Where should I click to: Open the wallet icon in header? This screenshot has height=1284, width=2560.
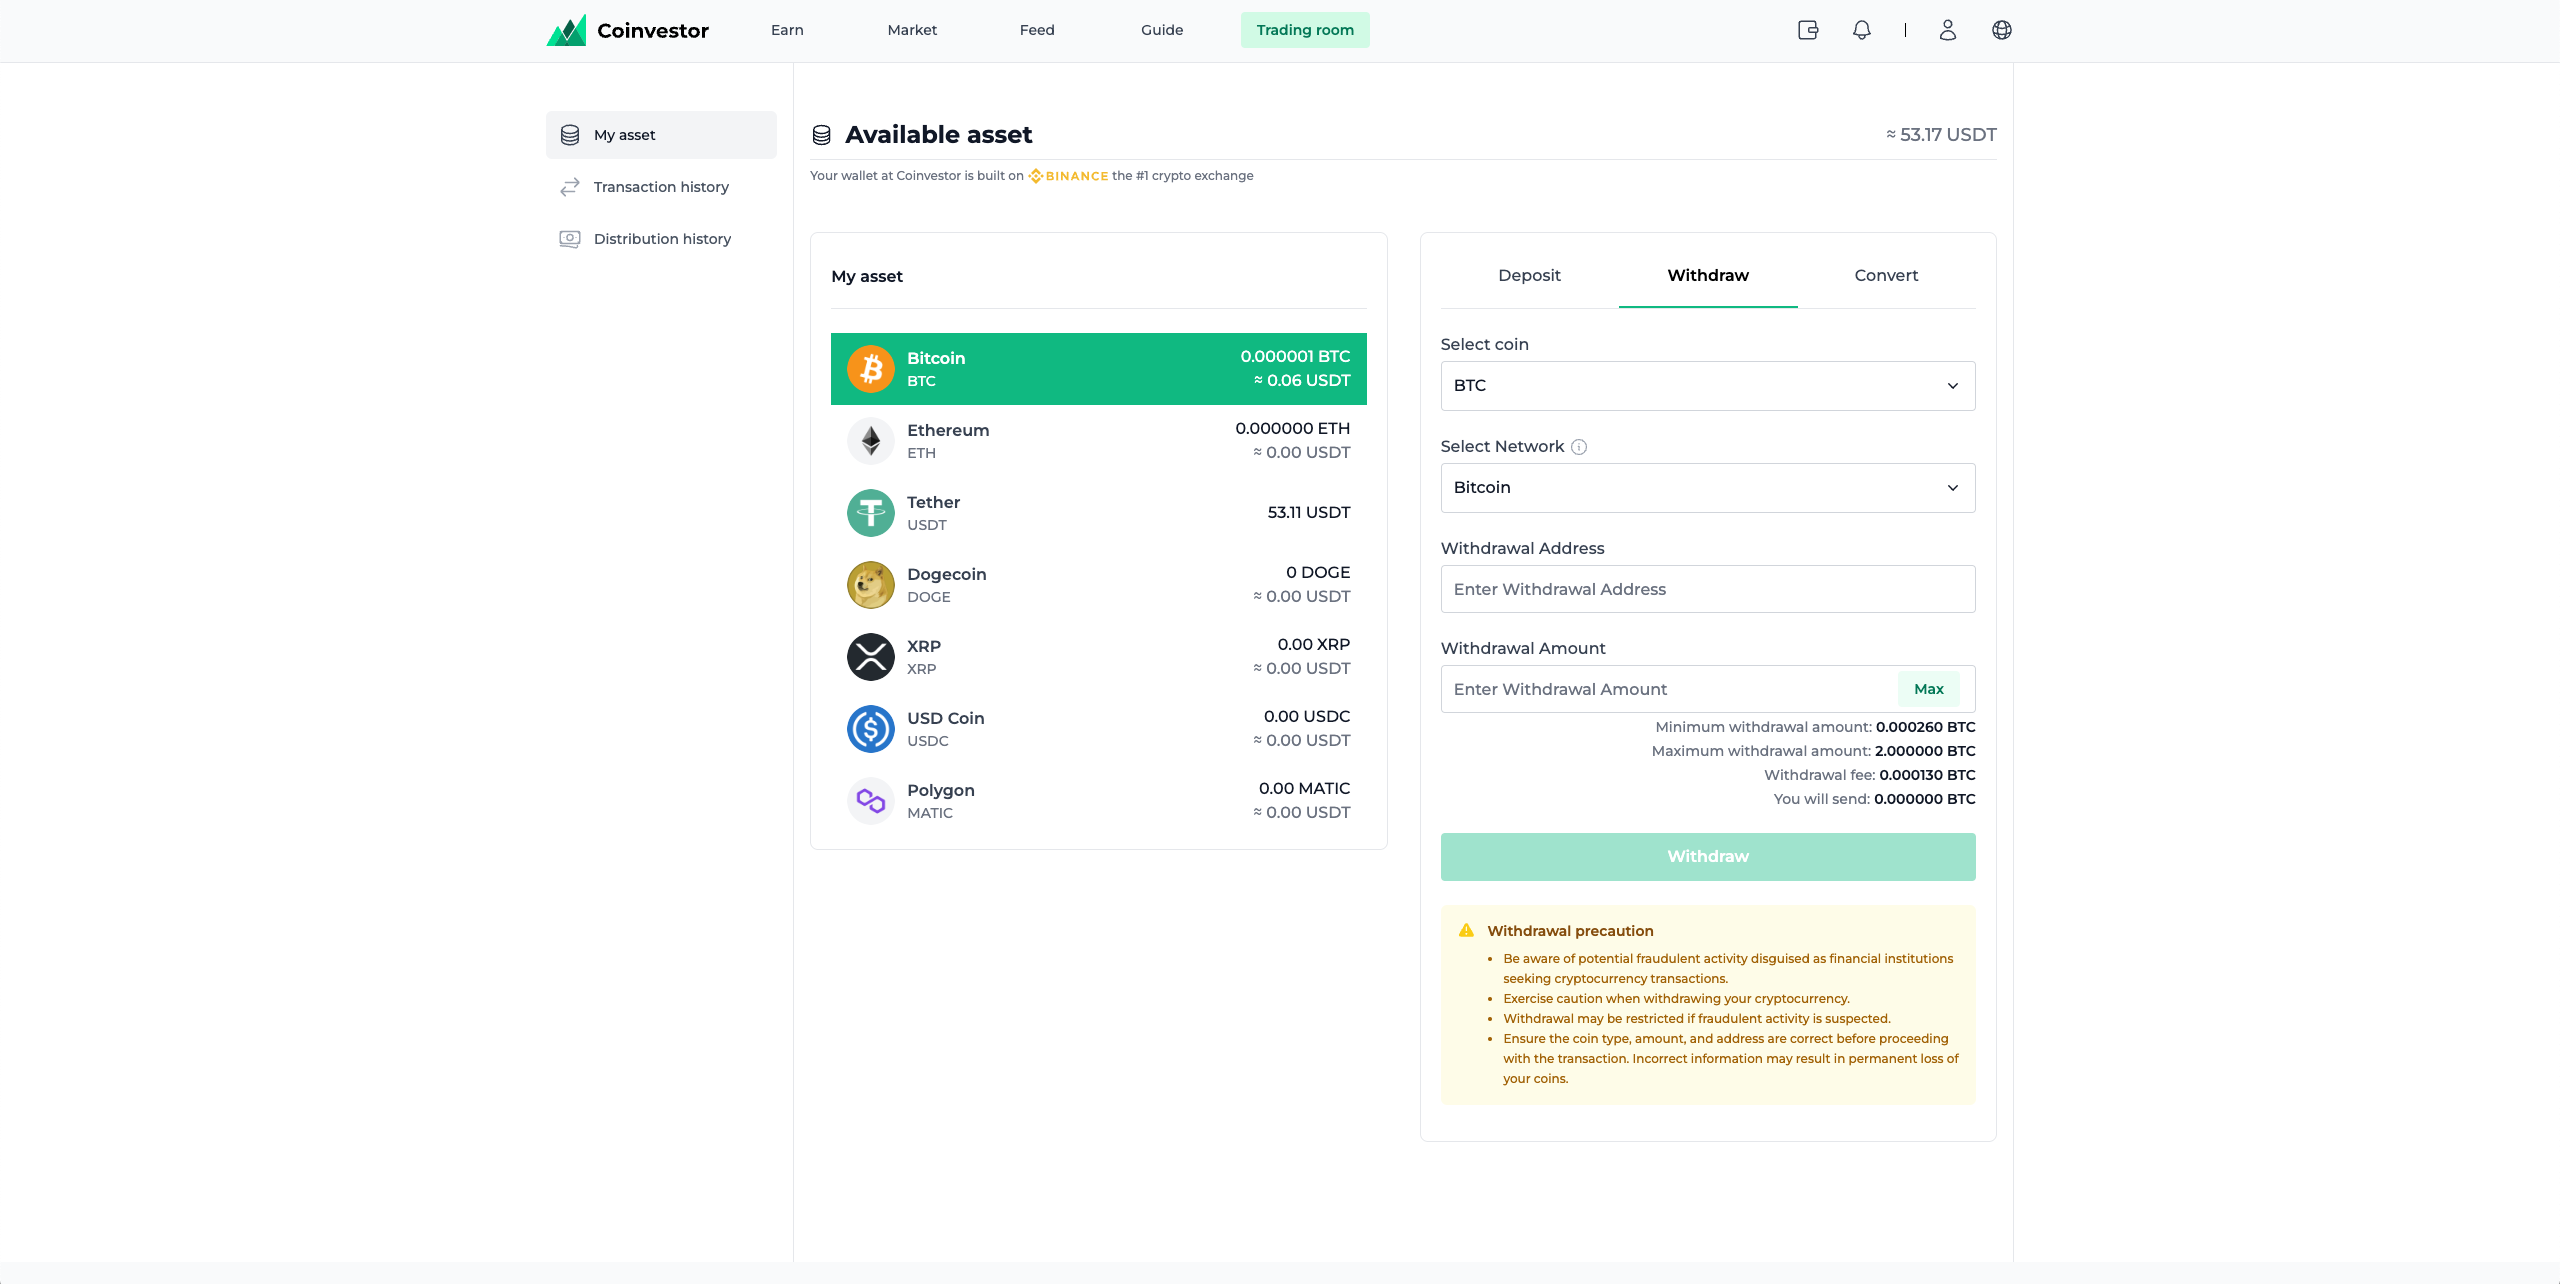(1808, 30)
